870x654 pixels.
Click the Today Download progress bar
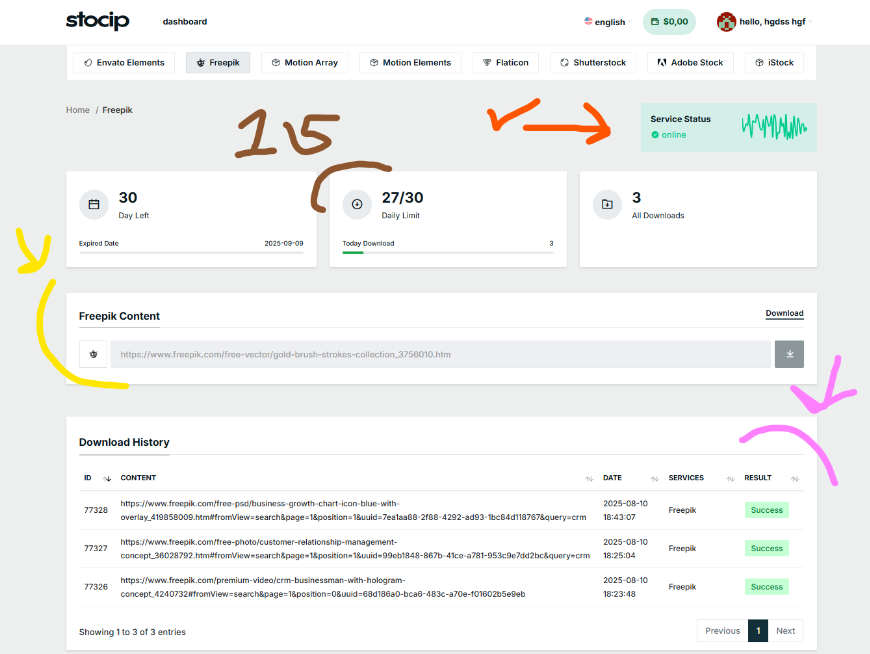(448, 253)
